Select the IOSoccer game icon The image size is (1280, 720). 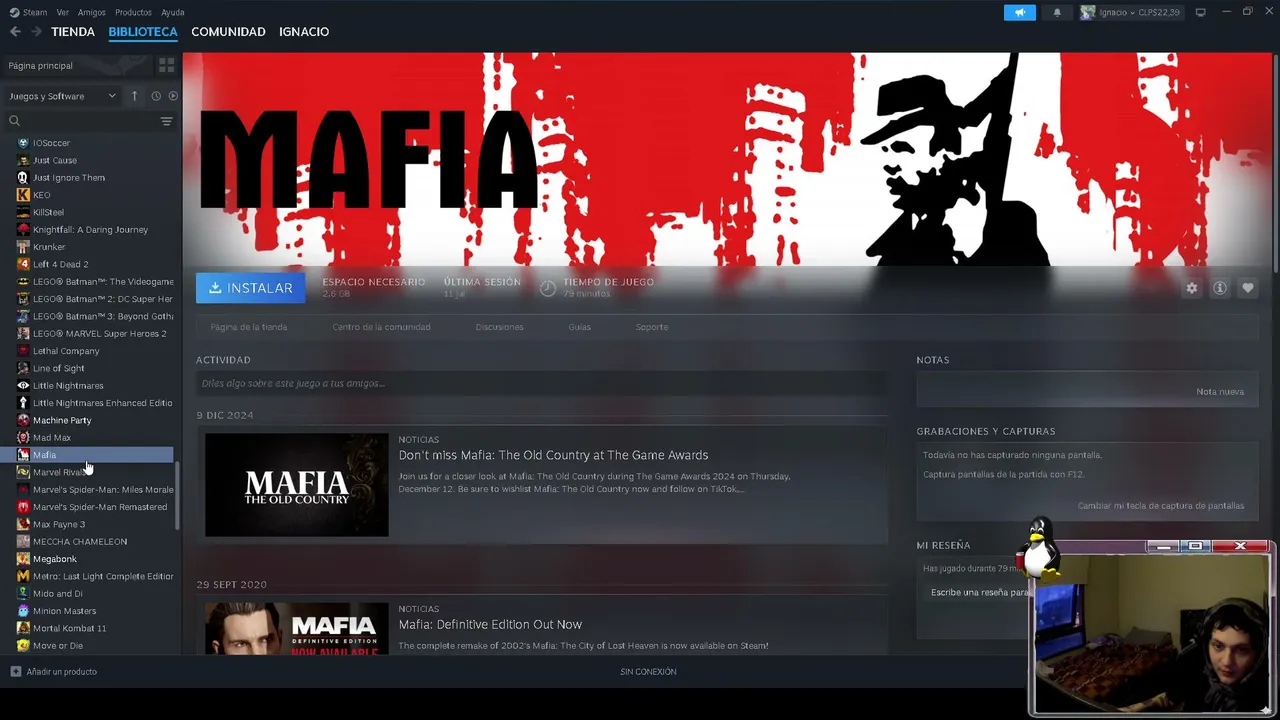(x=23, y=143)
